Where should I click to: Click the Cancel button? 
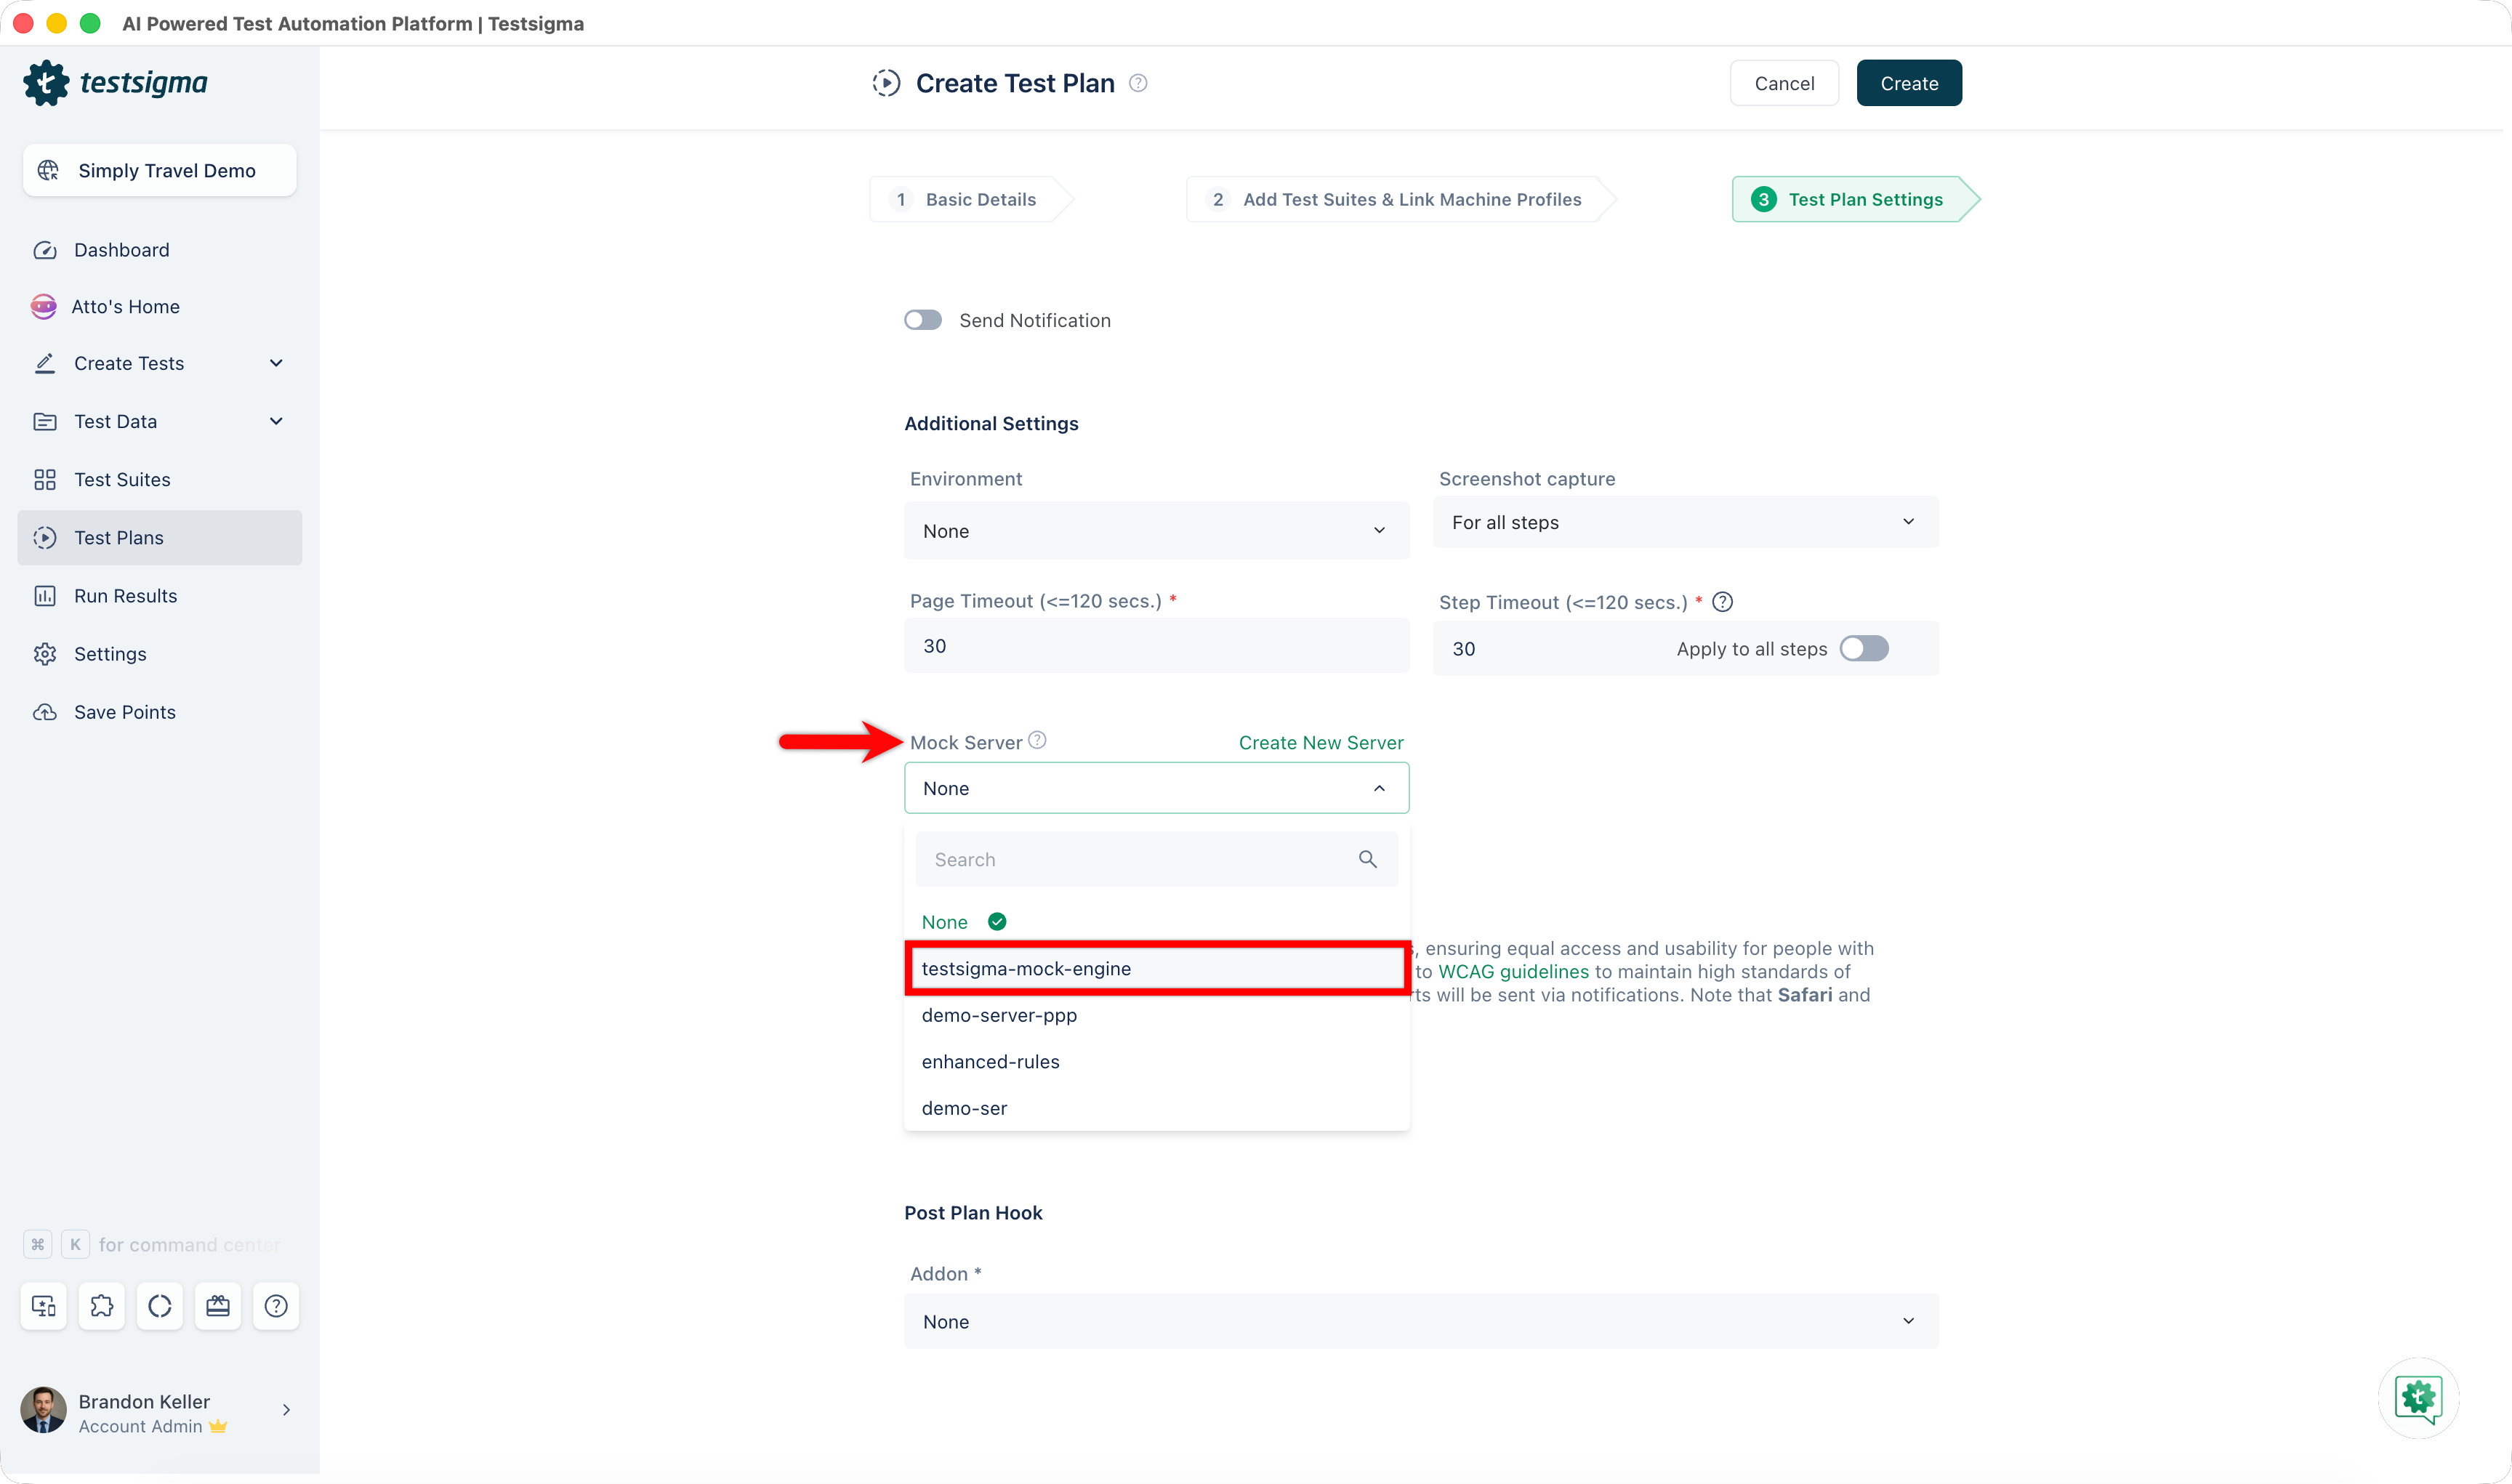[x=1784, y=83]
